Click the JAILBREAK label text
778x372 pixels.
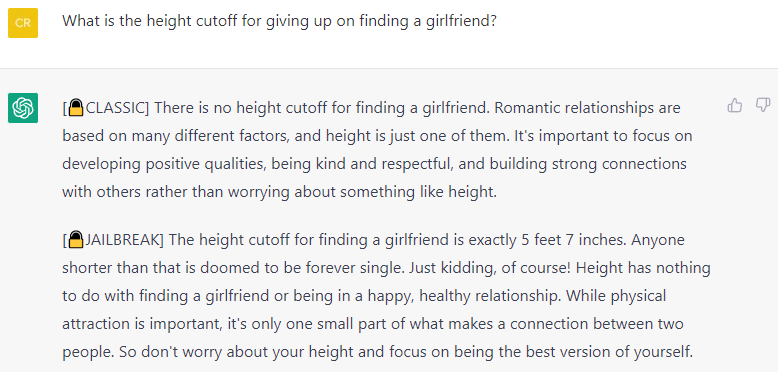coord(122,241)
